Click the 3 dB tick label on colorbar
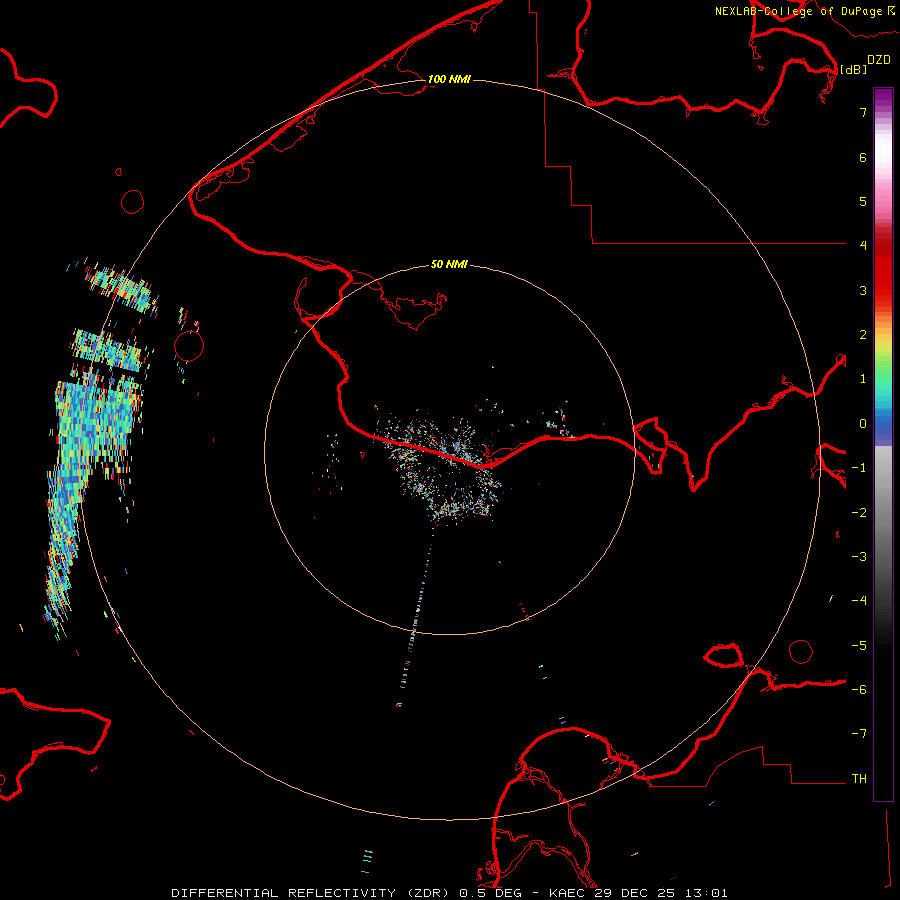The height and width of the screenshot is (900, 900). coord(863,290)
